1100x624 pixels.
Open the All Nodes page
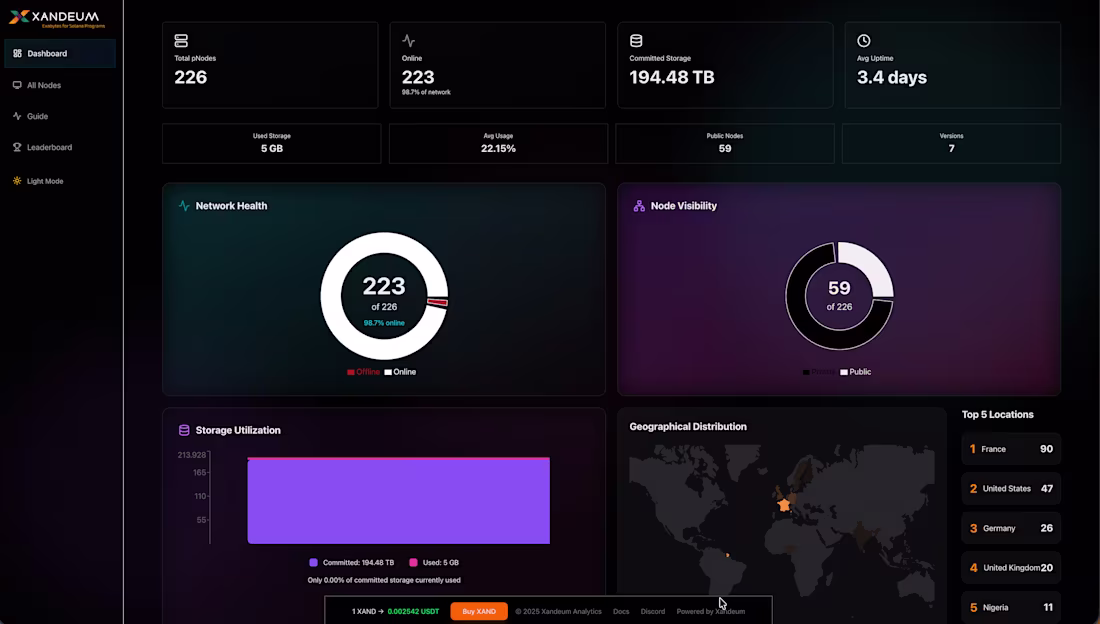click(x=44, y=85)
